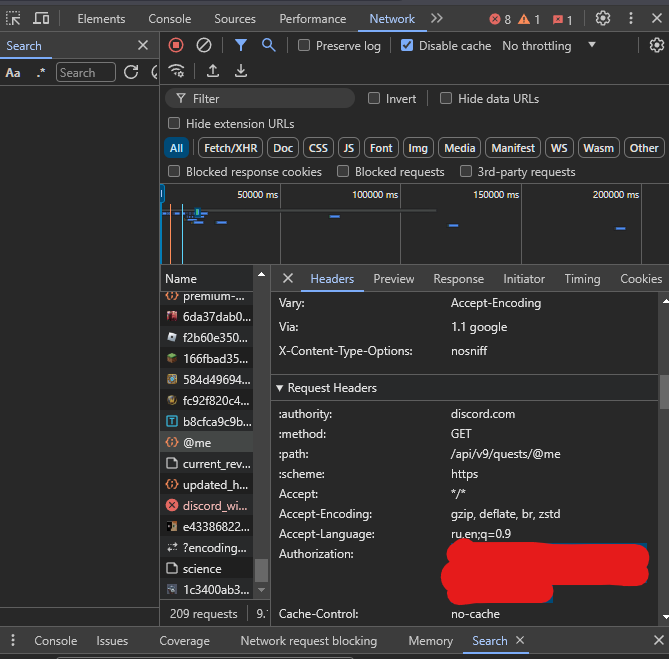Click the warnings triangle badge
This screenshot has height=659, width=669.
coord(529,19)
